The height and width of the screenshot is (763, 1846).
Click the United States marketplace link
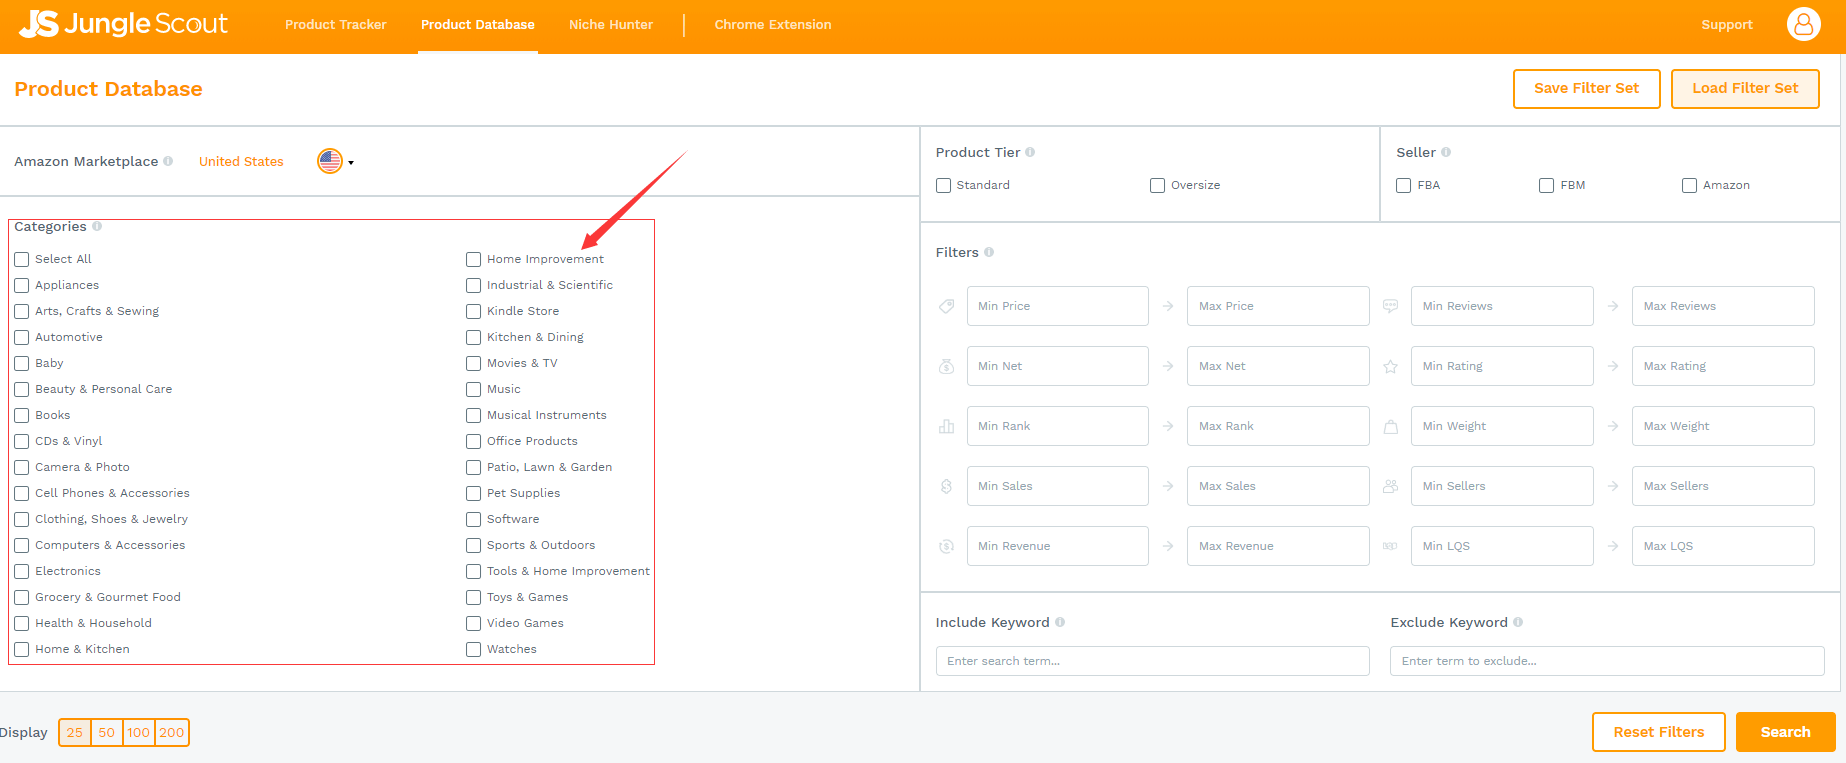point(241,161)
